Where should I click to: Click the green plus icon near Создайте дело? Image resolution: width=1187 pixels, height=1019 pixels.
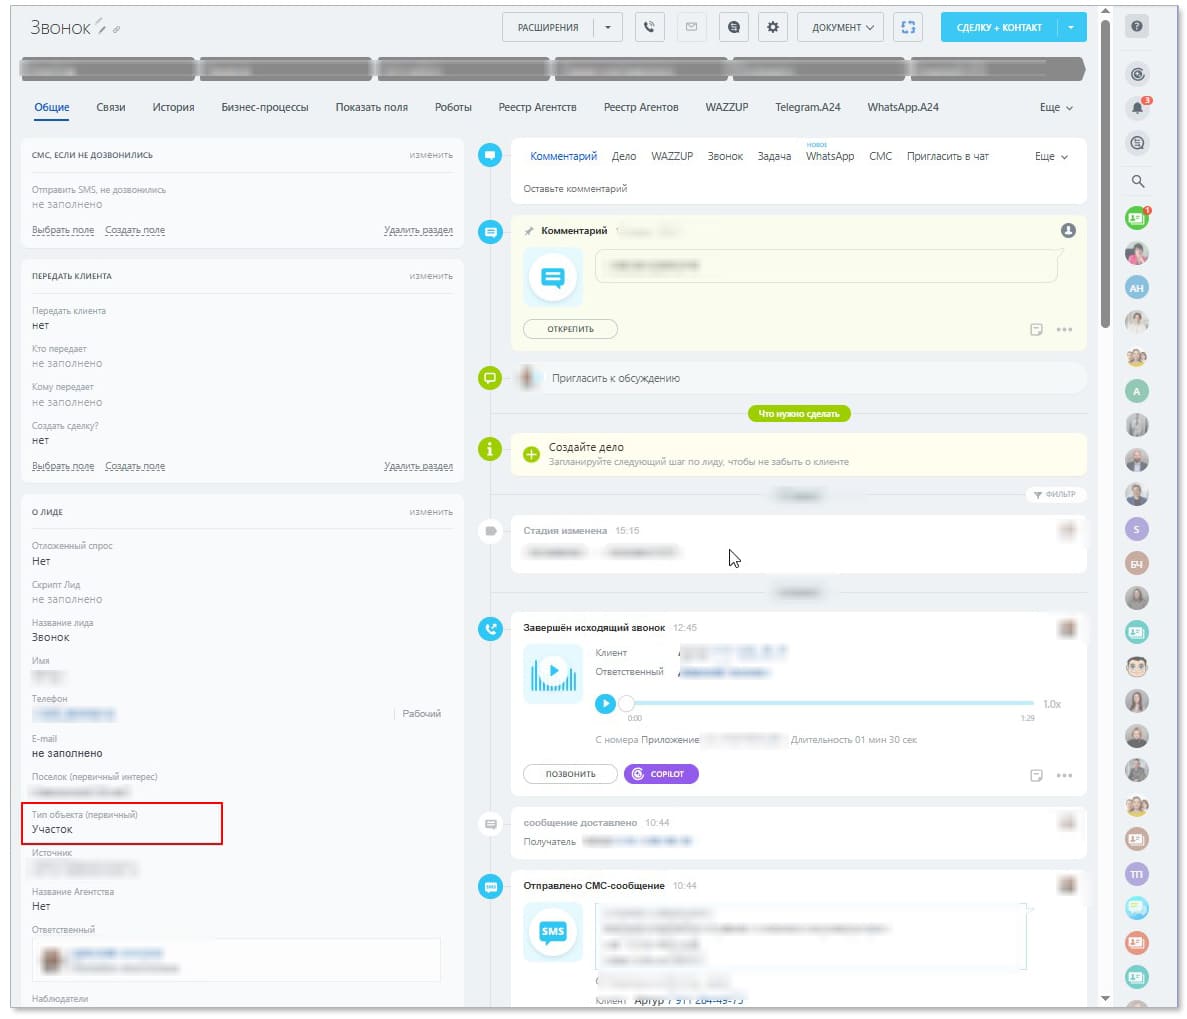tap(531, 454)
